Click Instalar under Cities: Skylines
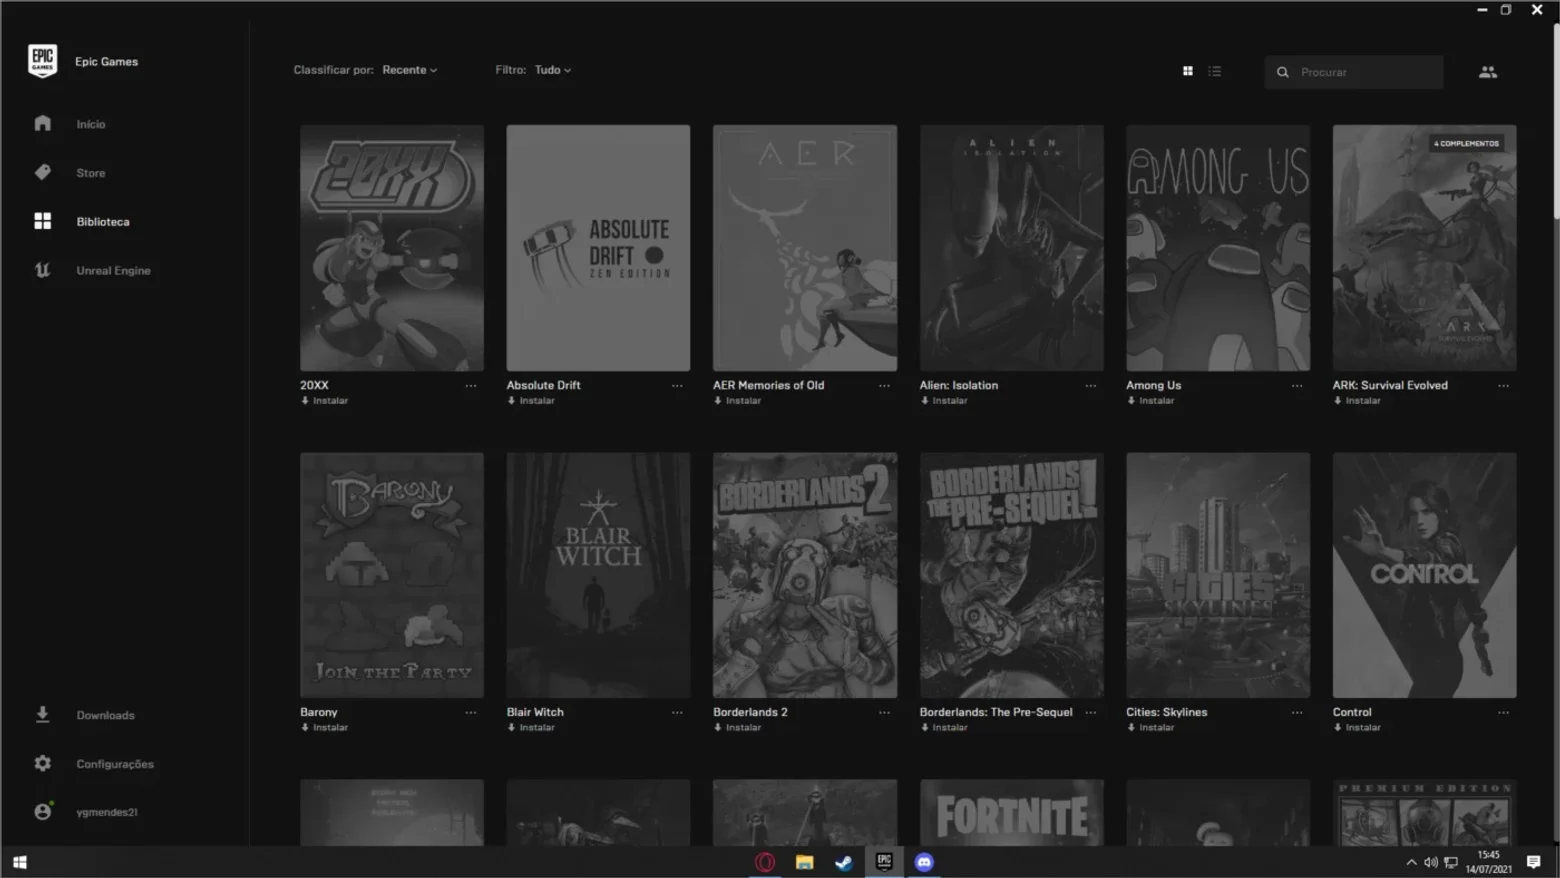 1151,728
